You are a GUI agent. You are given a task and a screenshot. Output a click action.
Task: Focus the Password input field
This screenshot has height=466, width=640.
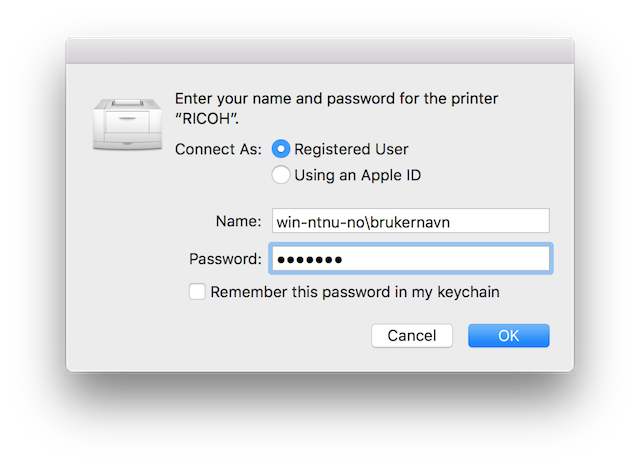tap(411, 259)
